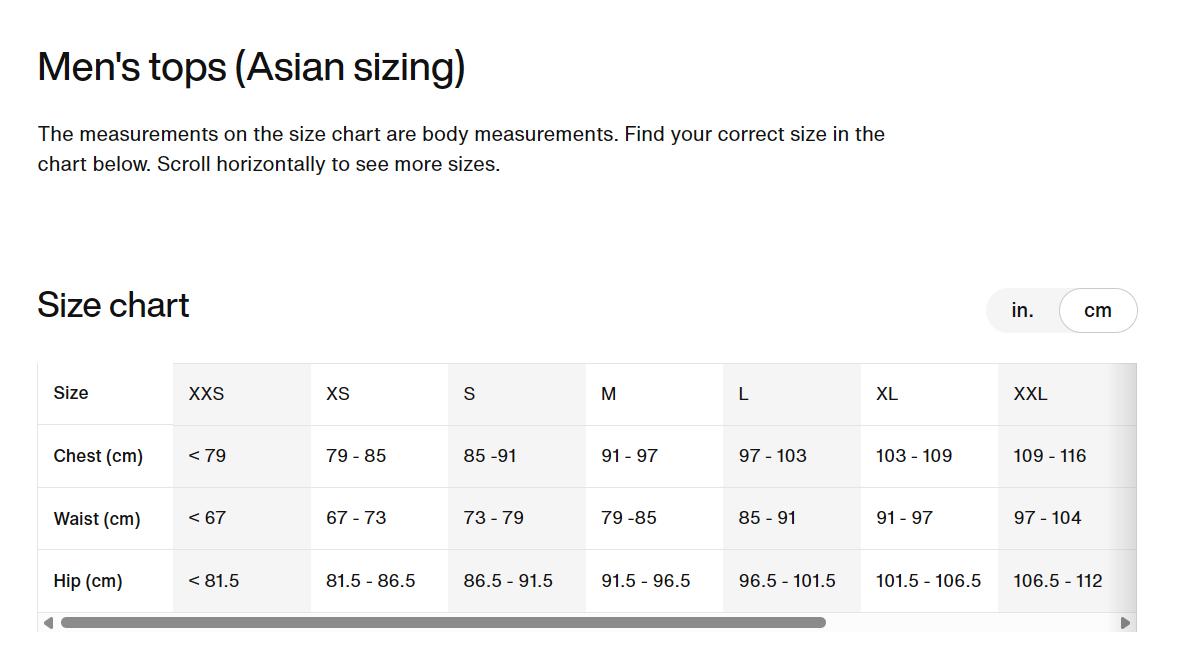Click the Size chart heading

pyautogui.click(x=113, y=305)
